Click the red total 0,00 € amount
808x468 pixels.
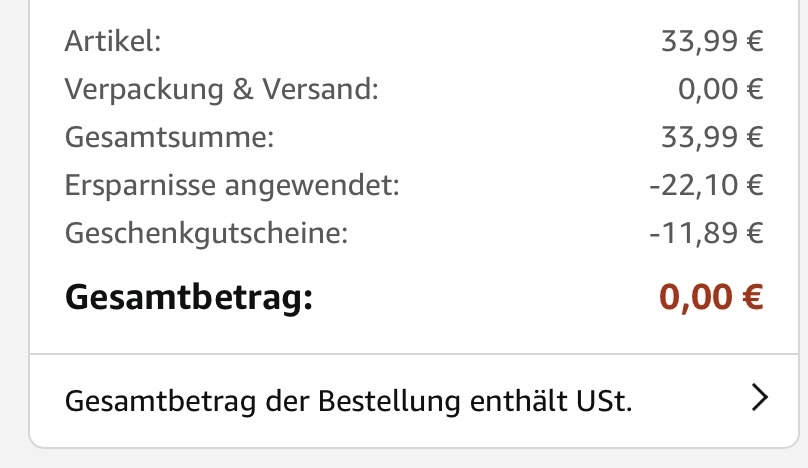(x=711, y=297)
